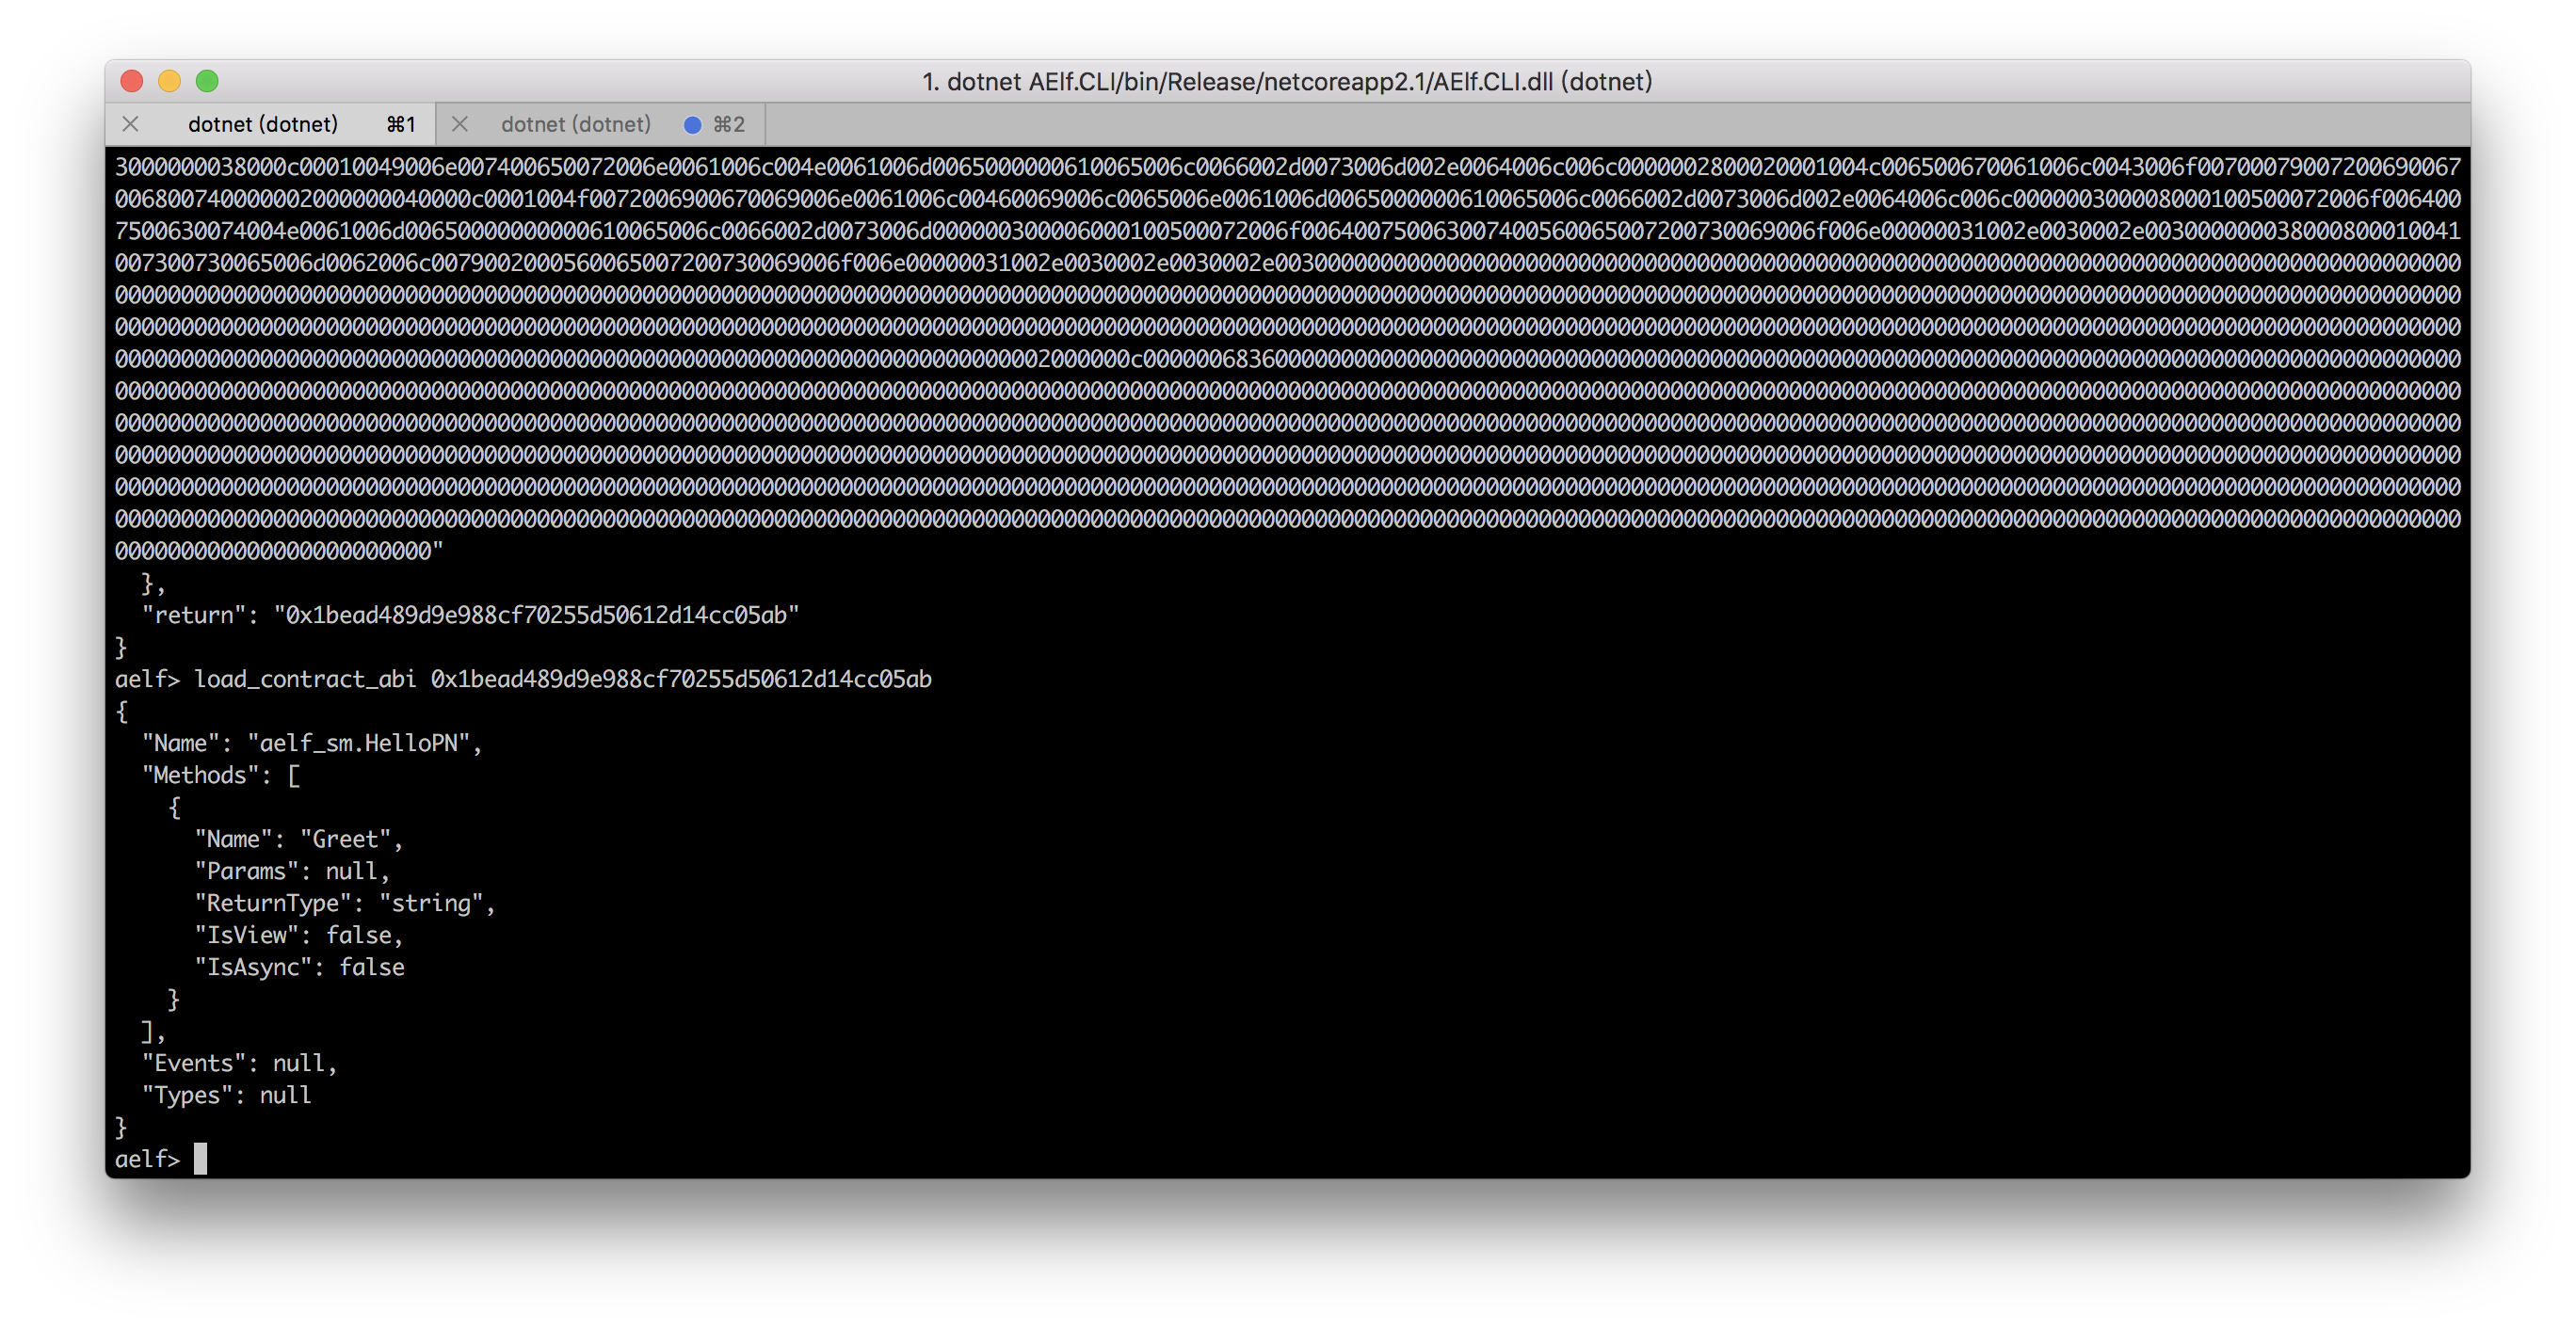
Task: Click the "Greet" method name
Action: click(x=345, y=839)
